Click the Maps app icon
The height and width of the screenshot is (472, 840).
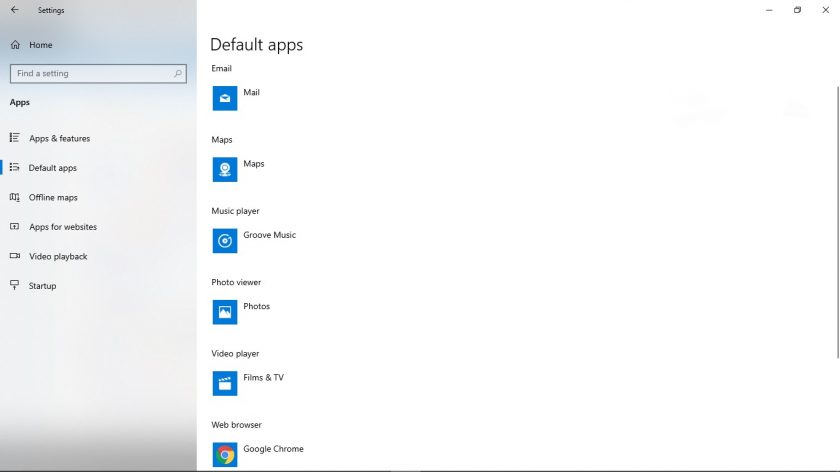click(x=224, y=169)
